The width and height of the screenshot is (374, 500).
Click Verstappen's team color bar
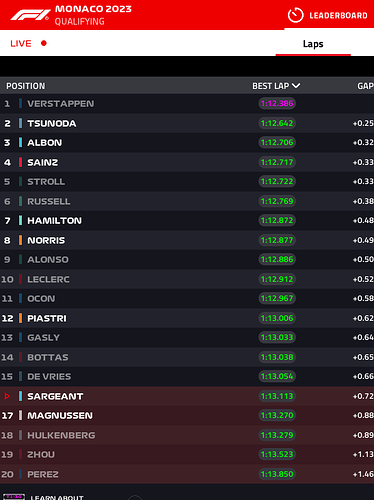[20, 104]
